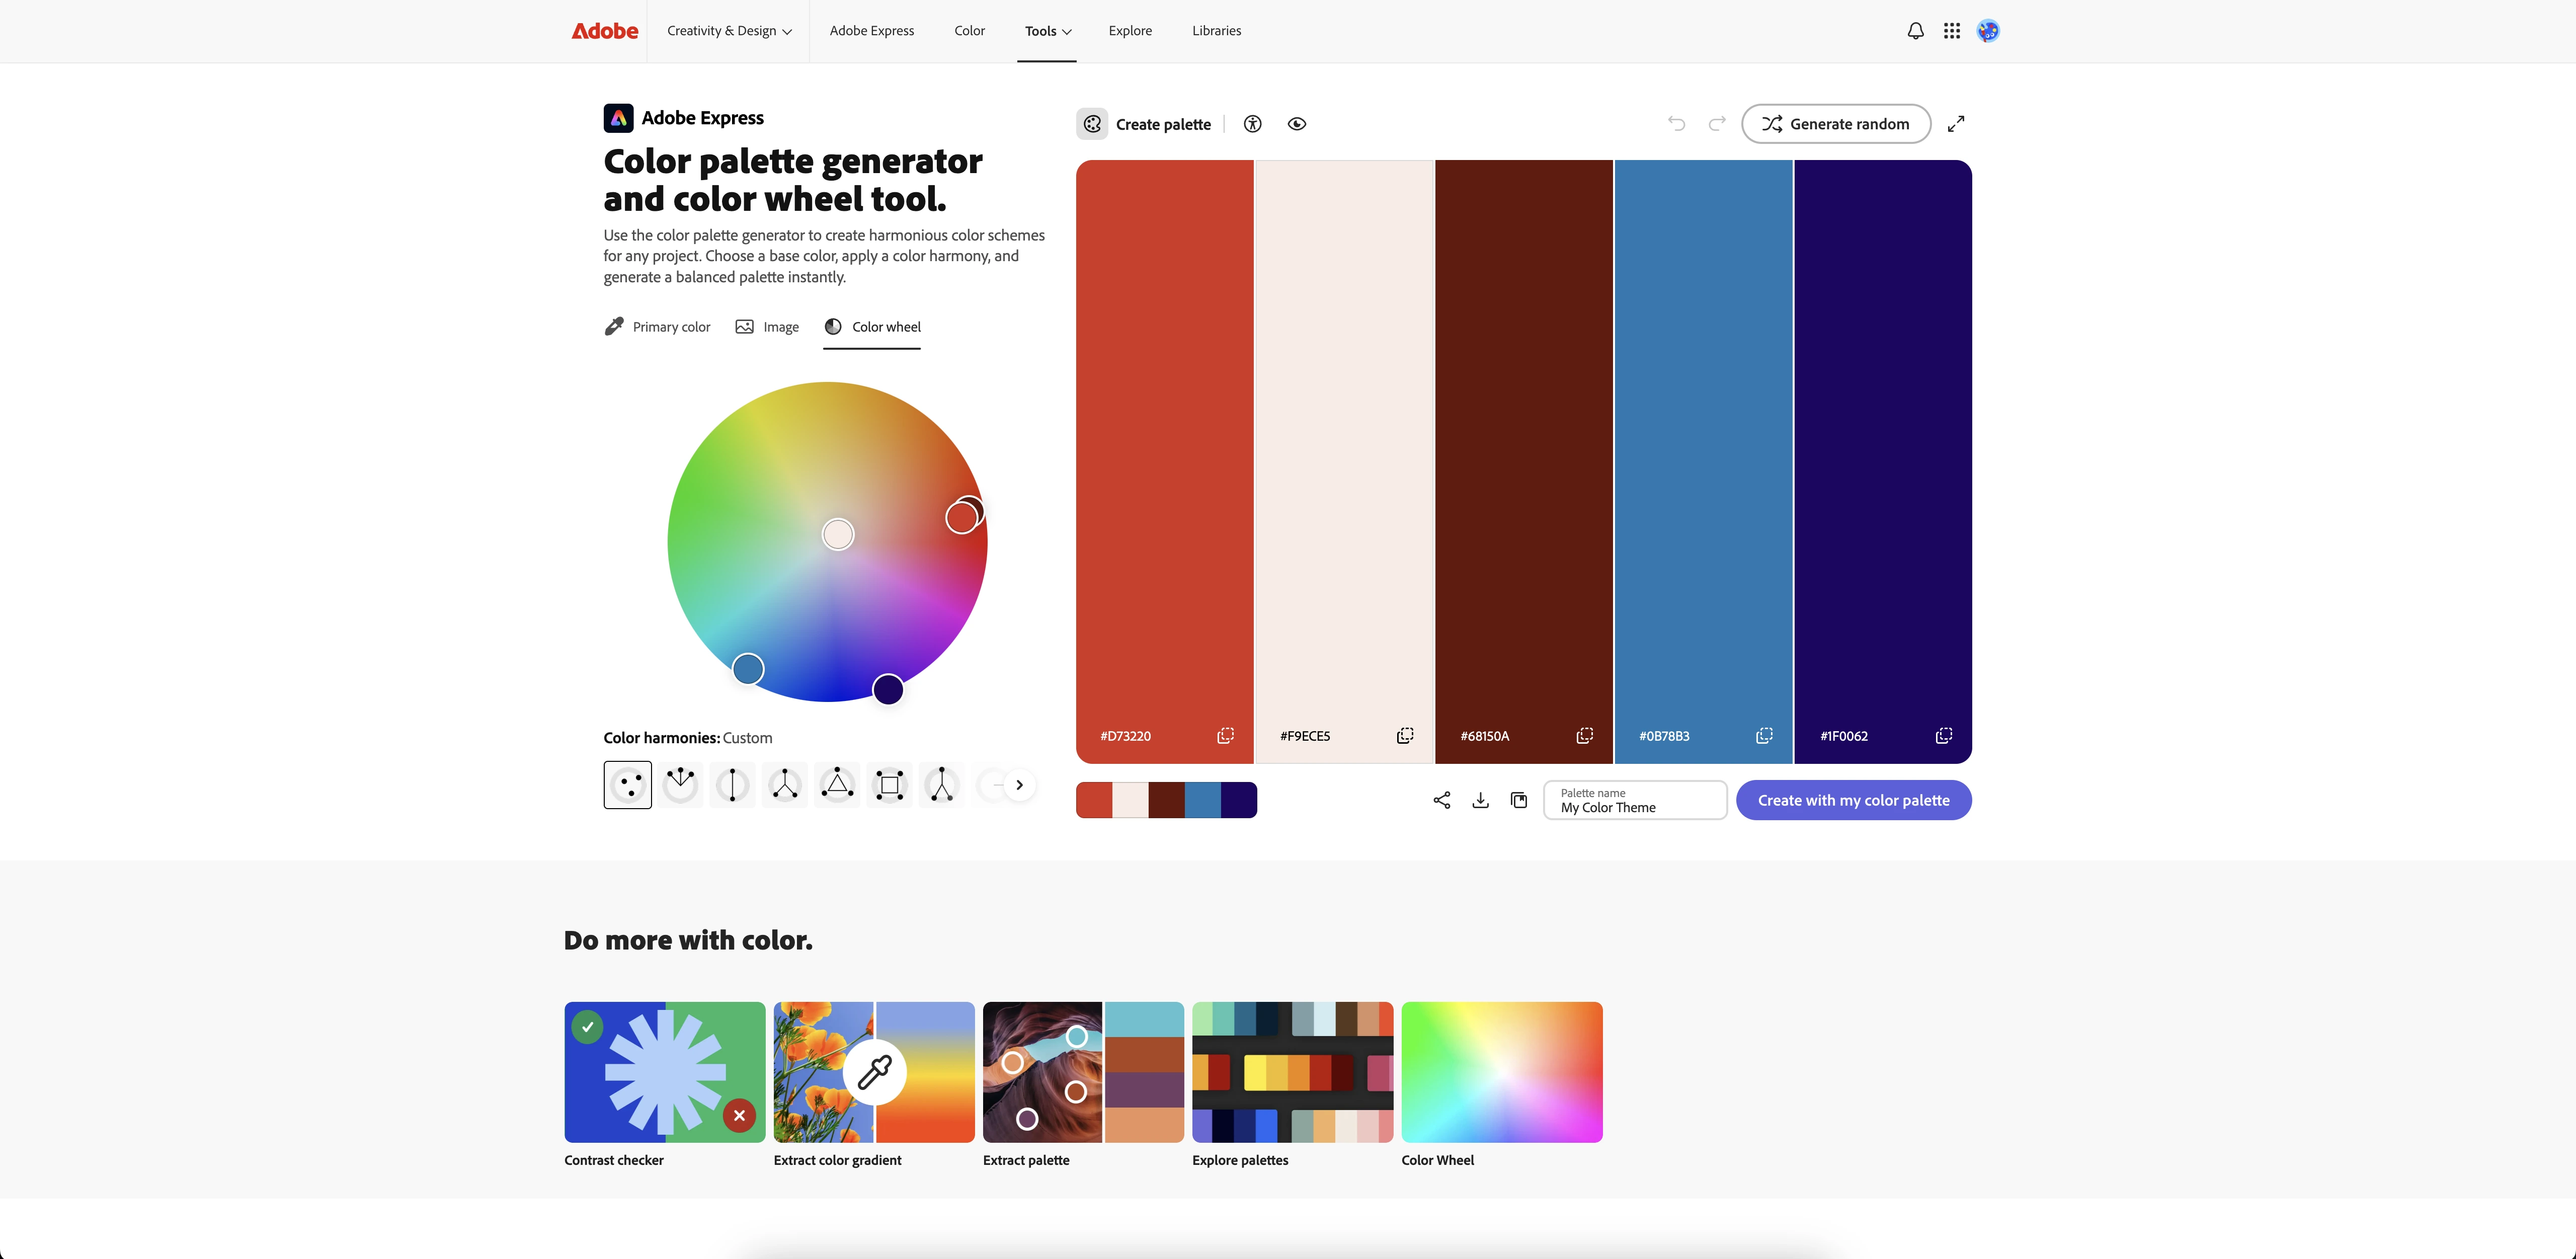Viewport: 2576px width, 1259px height.
Task: Click the cream handle near the wheel center
Action: tap(838, 534)
